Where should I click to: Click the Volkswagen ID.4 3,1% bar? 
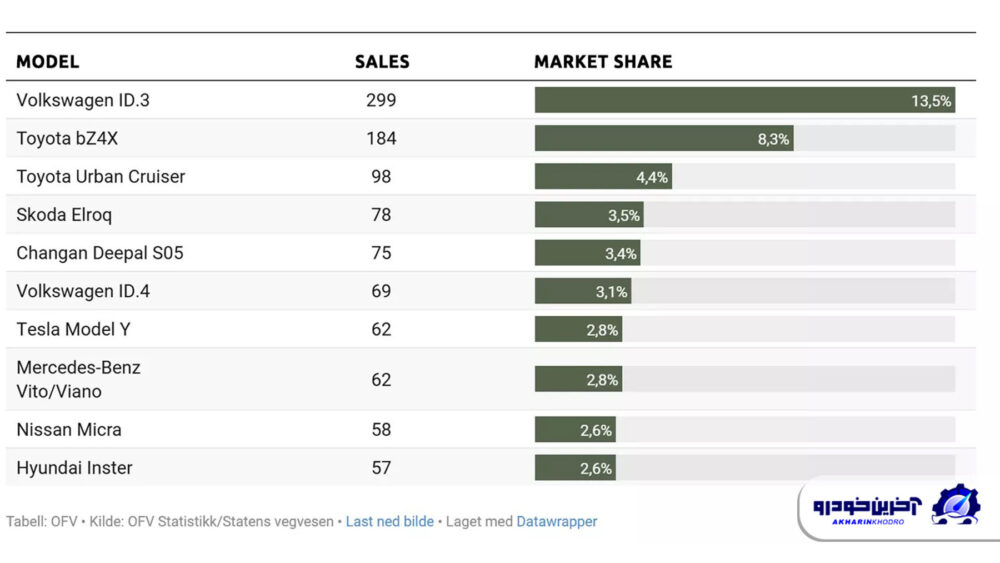(x=582, y=291)
